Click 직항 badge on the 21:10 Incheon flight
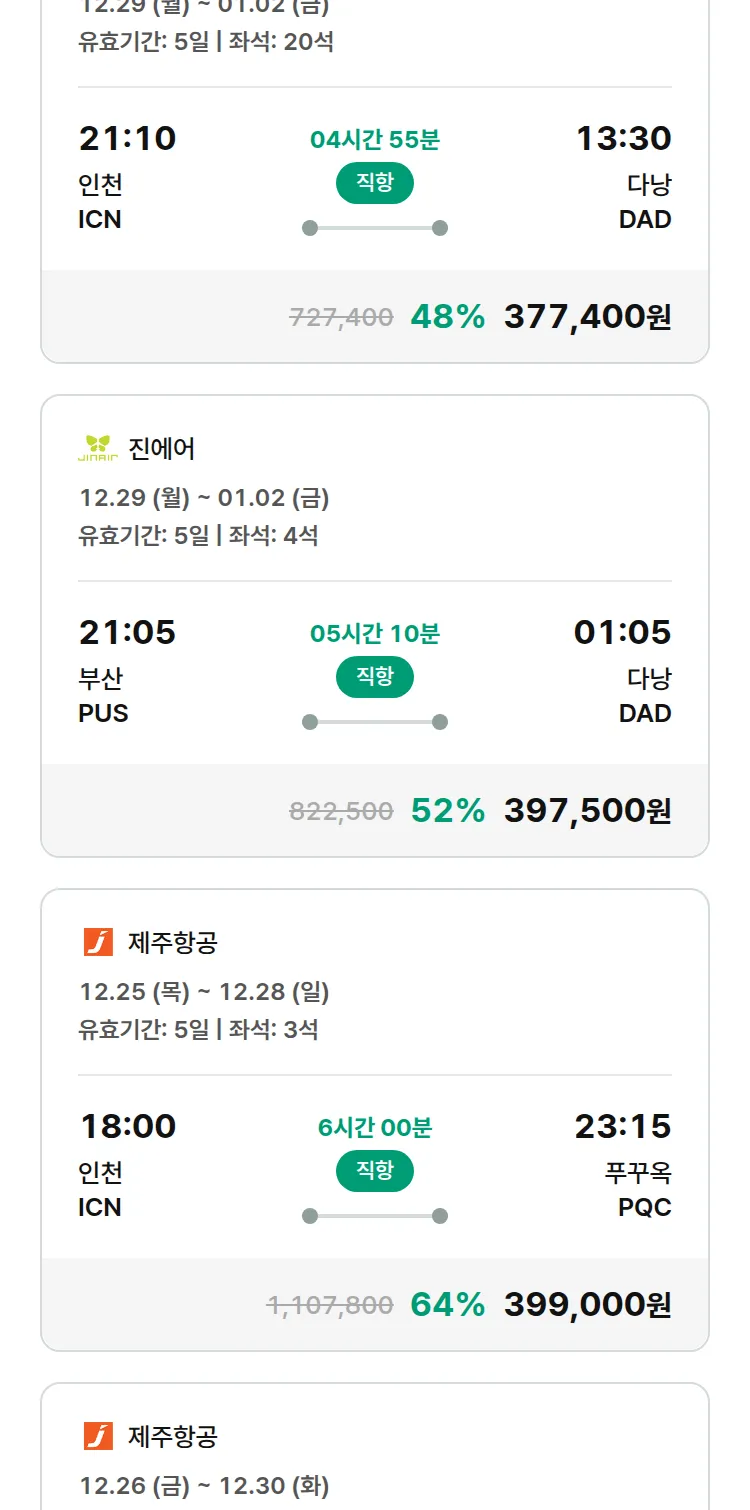 (x=375, y=183)
